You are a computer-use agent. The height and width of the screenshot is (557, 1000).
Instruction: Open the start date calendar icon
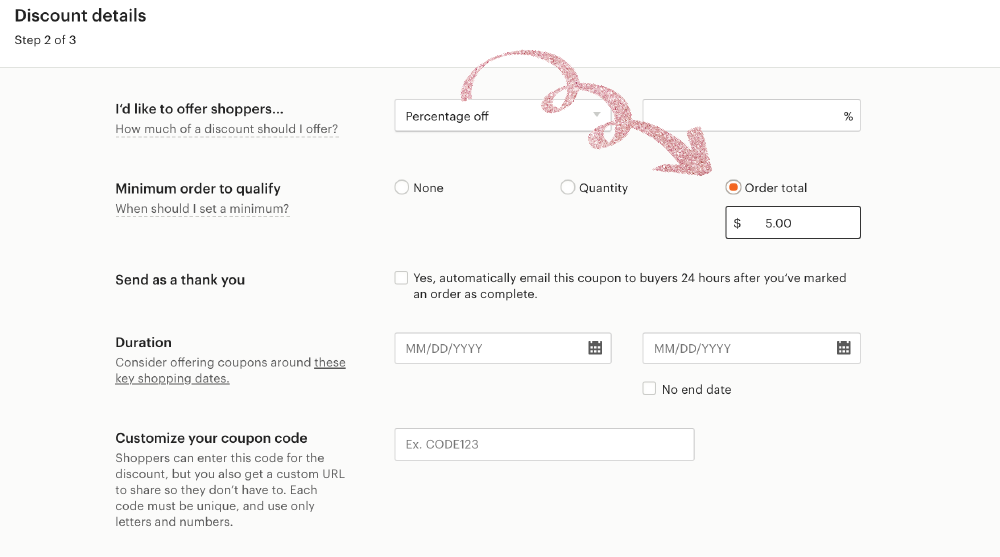pos(595,348)
